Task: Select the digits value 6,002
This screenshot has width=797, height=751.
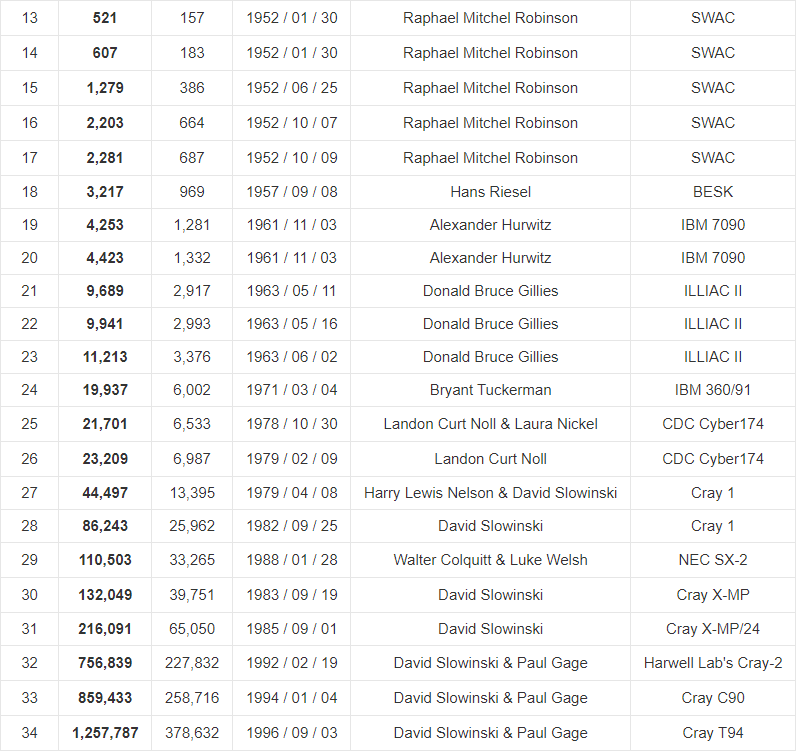Action: click(192, 390)
